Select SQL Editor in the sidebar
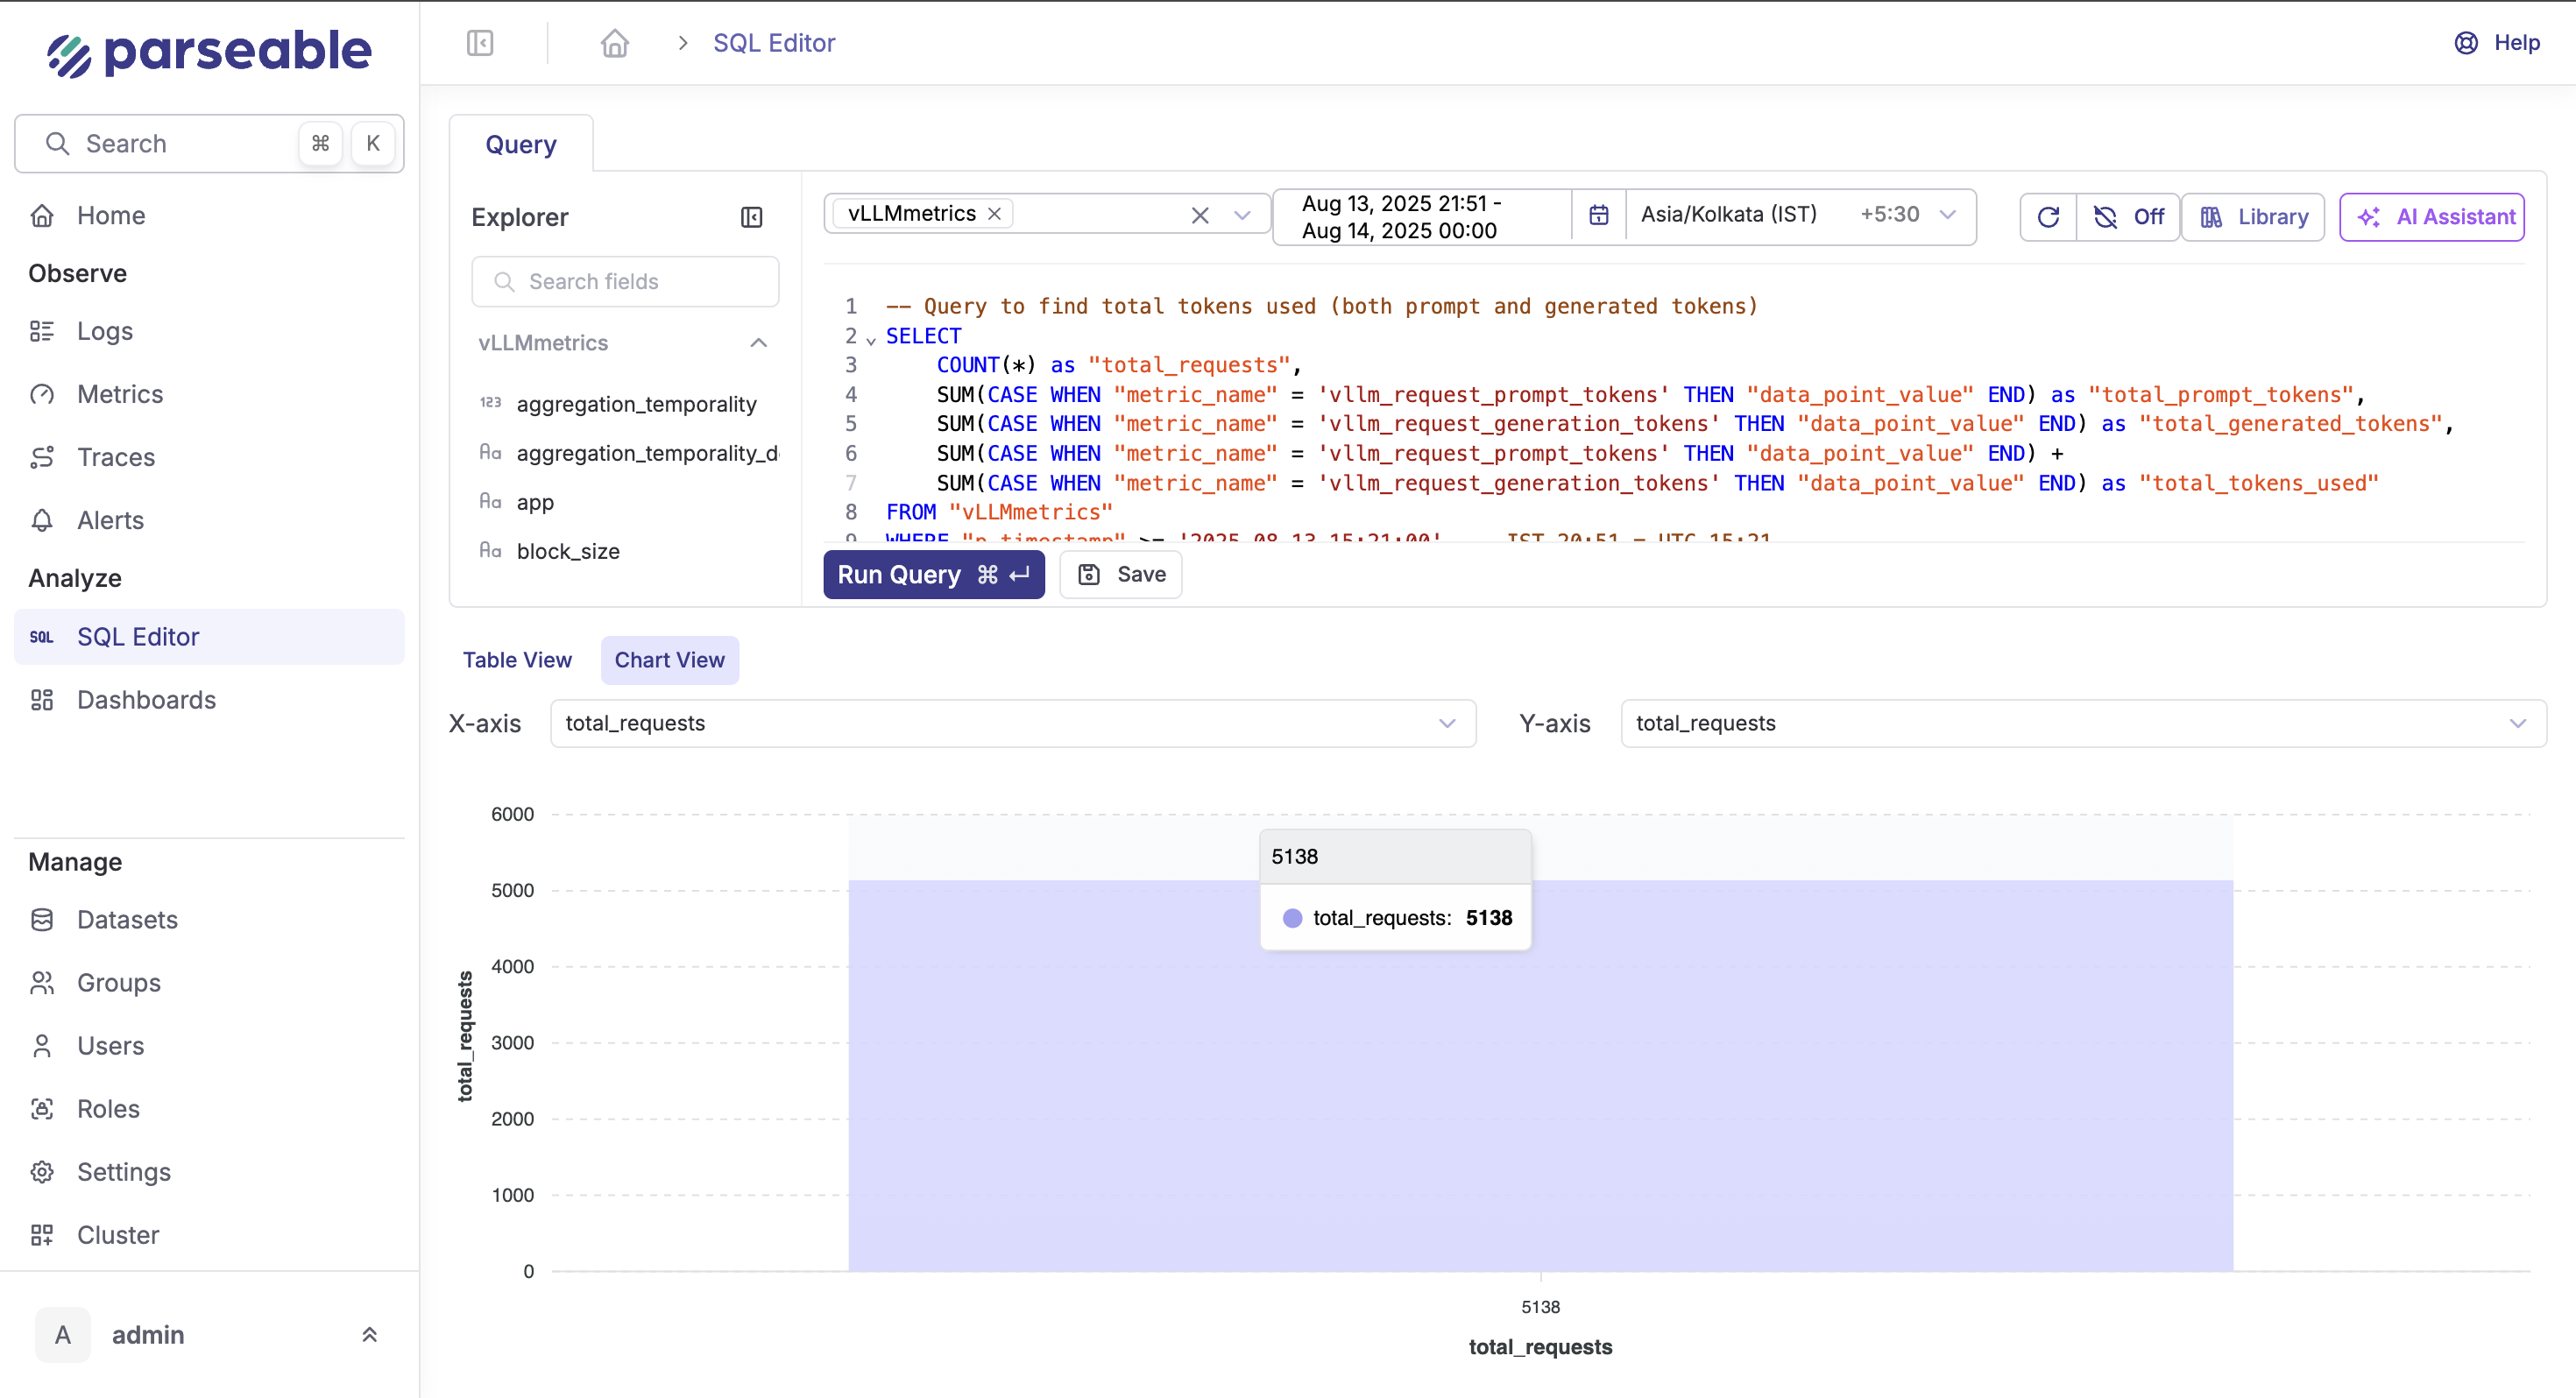The image size is (2576, 1398). 209,637
